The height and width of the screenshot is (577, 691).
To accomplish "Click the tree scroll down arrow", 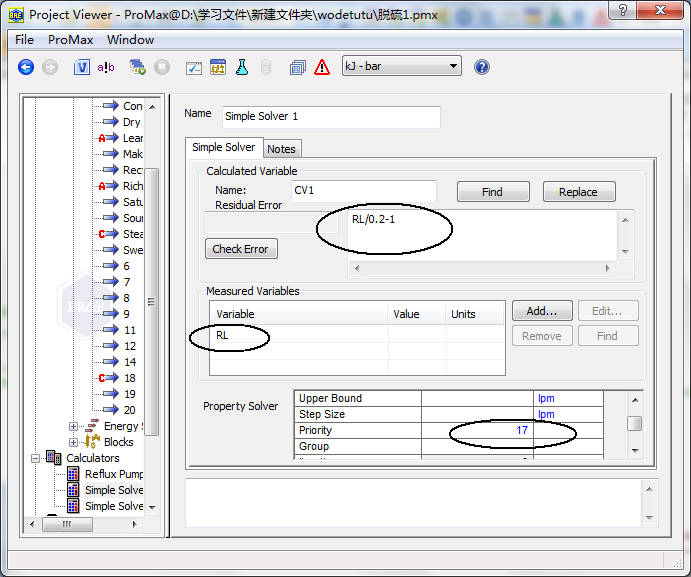I will (152, 507).
